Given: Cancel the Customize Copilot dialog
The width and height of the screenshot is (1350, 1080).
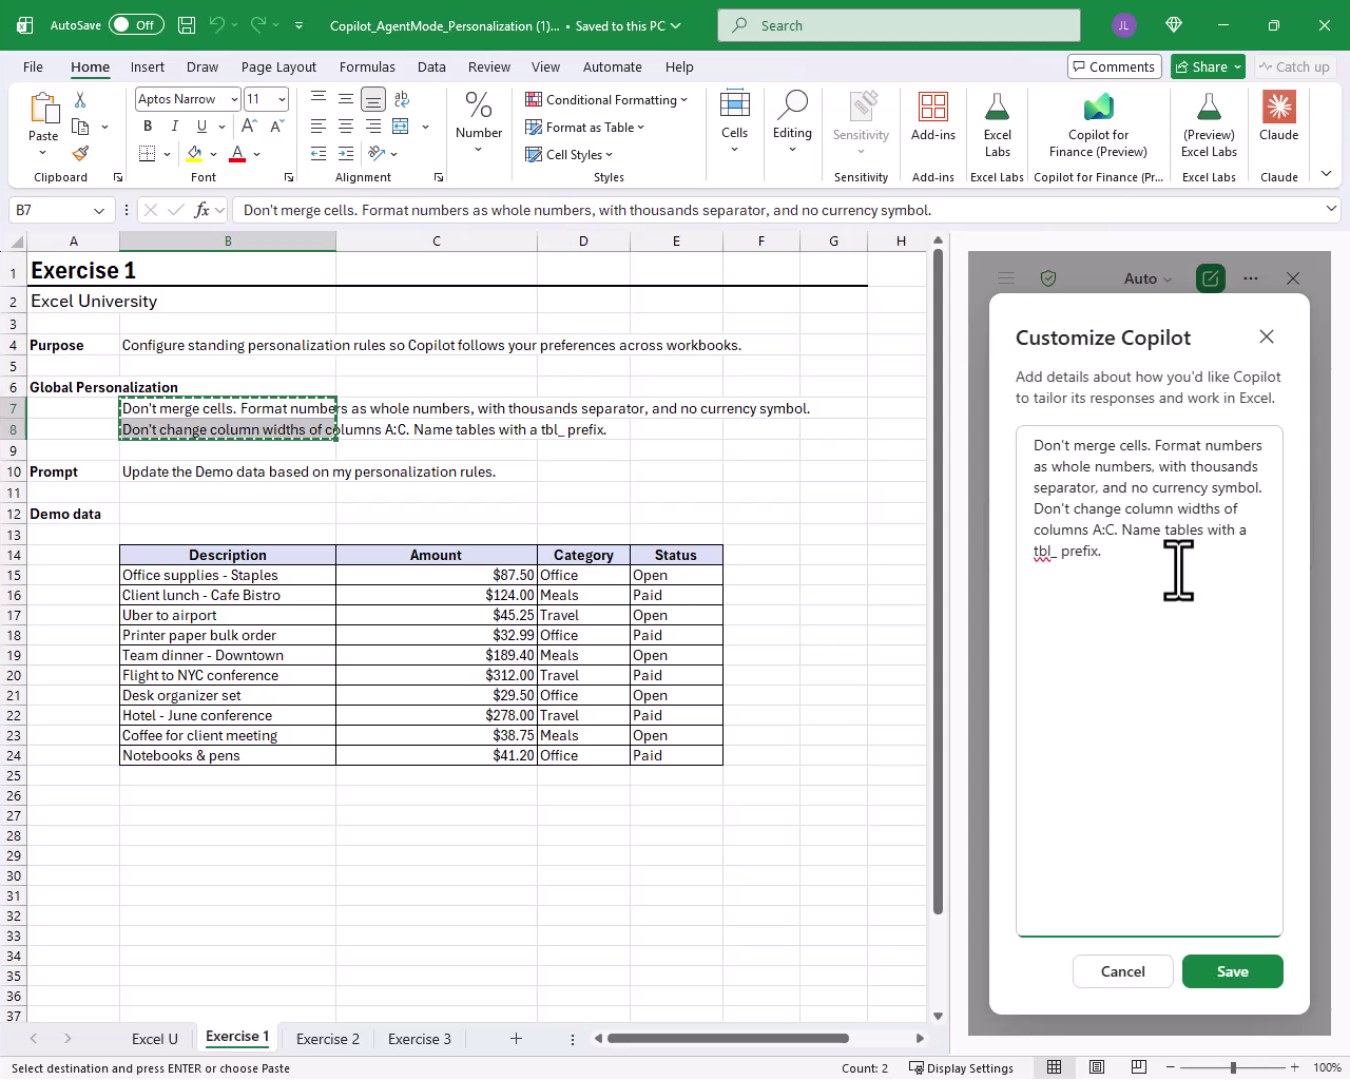Looking at the screenshot, I should [1122, 972].
